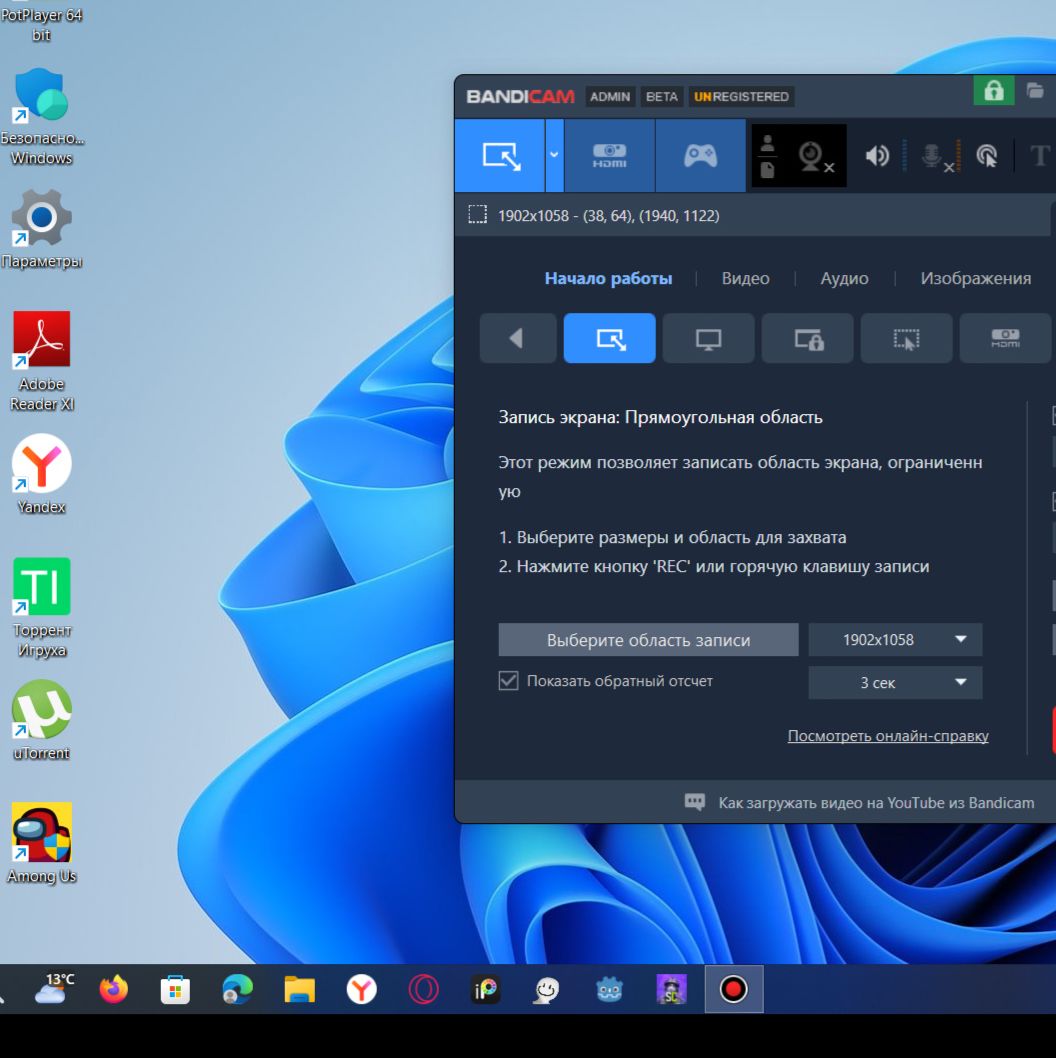Switch to HDMI device recording mode
Image resolution: width=1056 pixels, height=1058 pixels.
click(x=609, y=156)
